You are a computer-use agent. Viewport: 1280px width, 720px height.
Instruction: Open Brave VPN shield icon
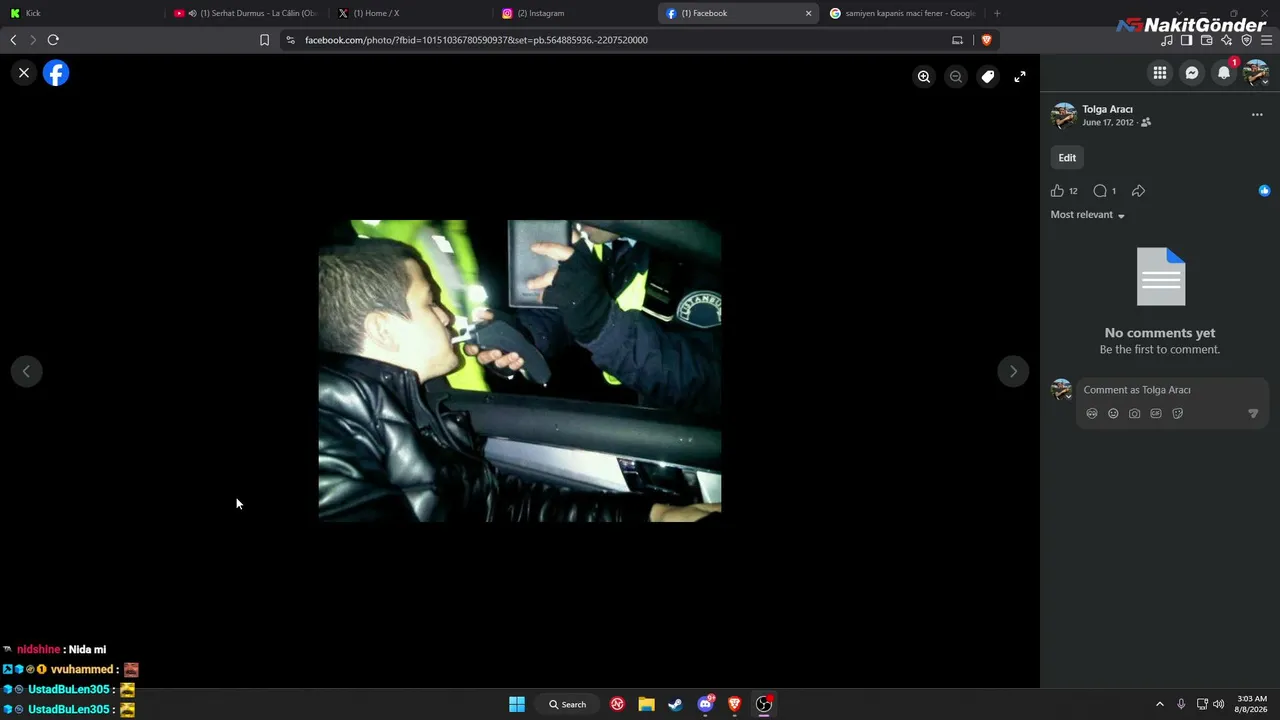(1246, 40)
